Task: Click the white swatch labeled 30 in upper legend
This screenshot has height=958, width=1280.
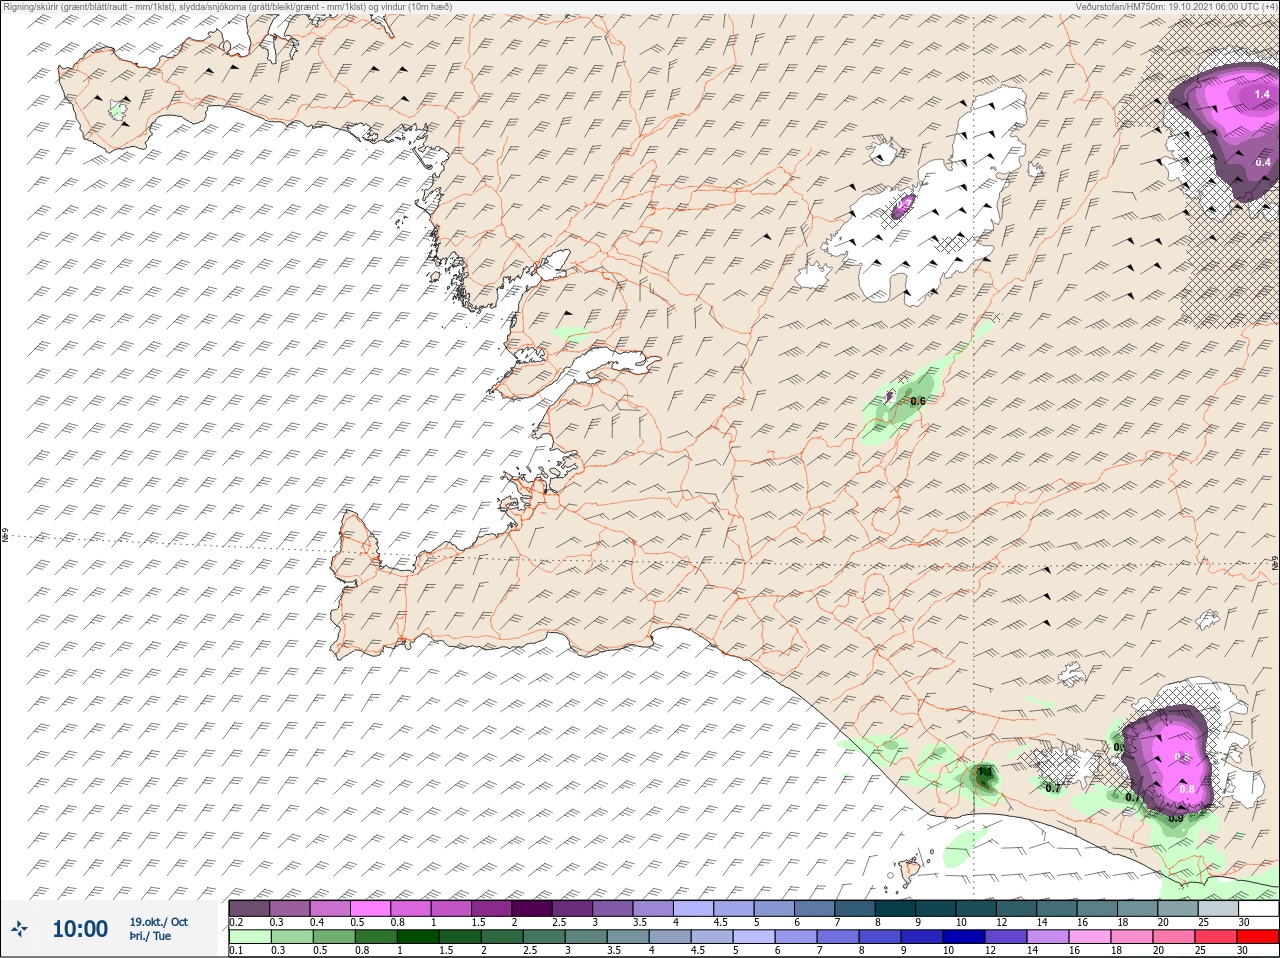Action: click(x=1258, y=908)
